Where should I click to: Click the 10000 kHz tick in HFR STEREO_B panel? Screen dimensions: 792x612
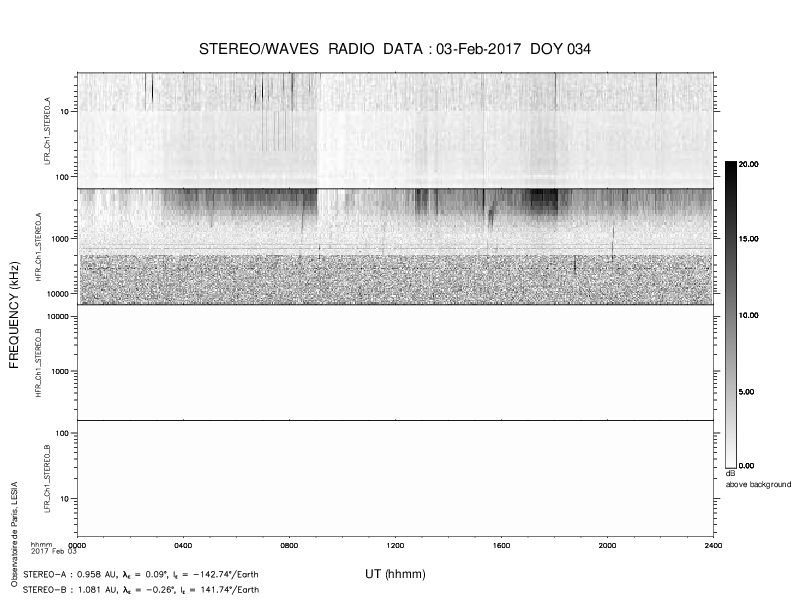(x=59, y=317)
